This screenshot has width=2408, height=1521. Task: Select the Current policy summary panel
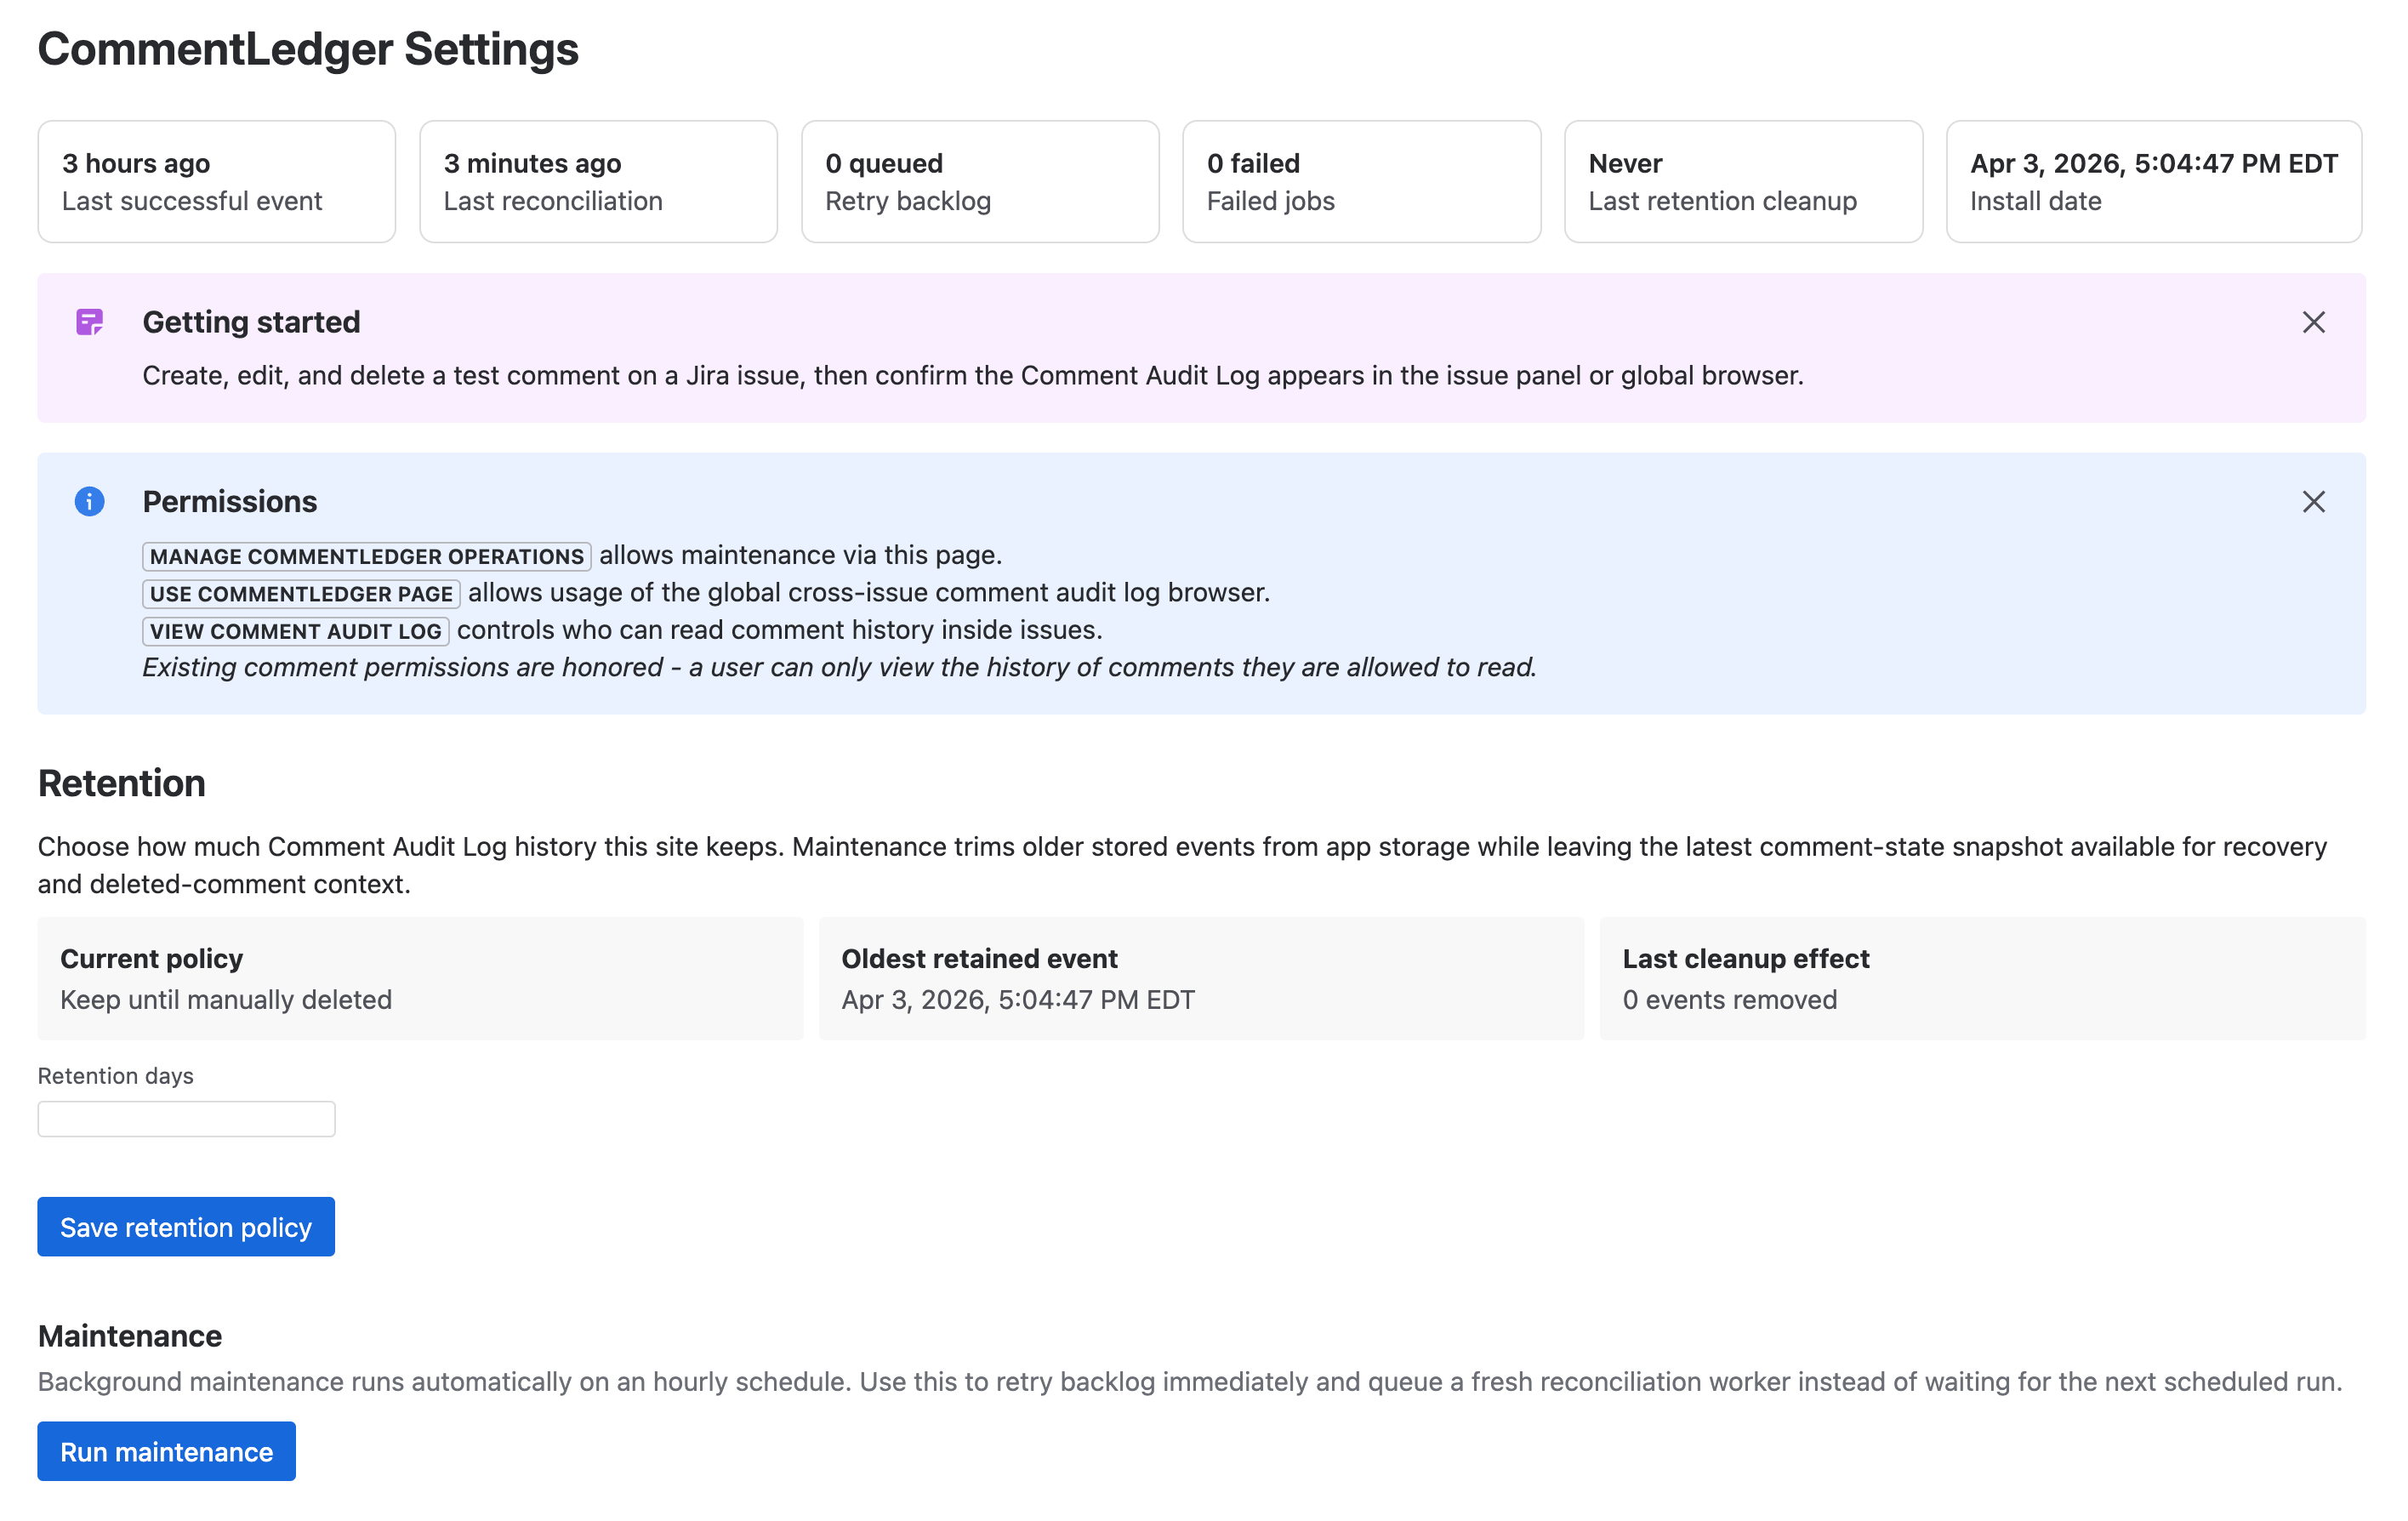click(420, 978)
